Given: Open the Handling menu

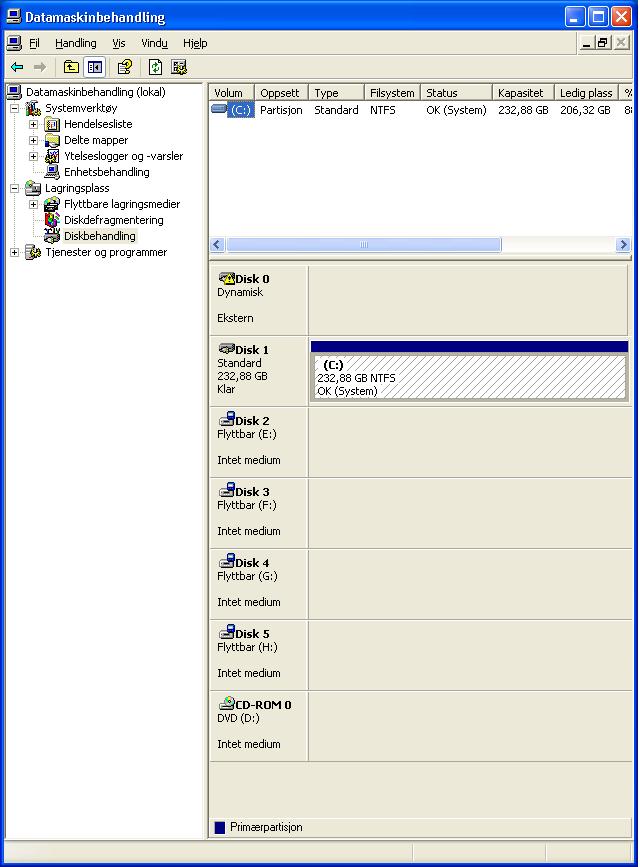Looking at the screenshot, I should point(76,43).
